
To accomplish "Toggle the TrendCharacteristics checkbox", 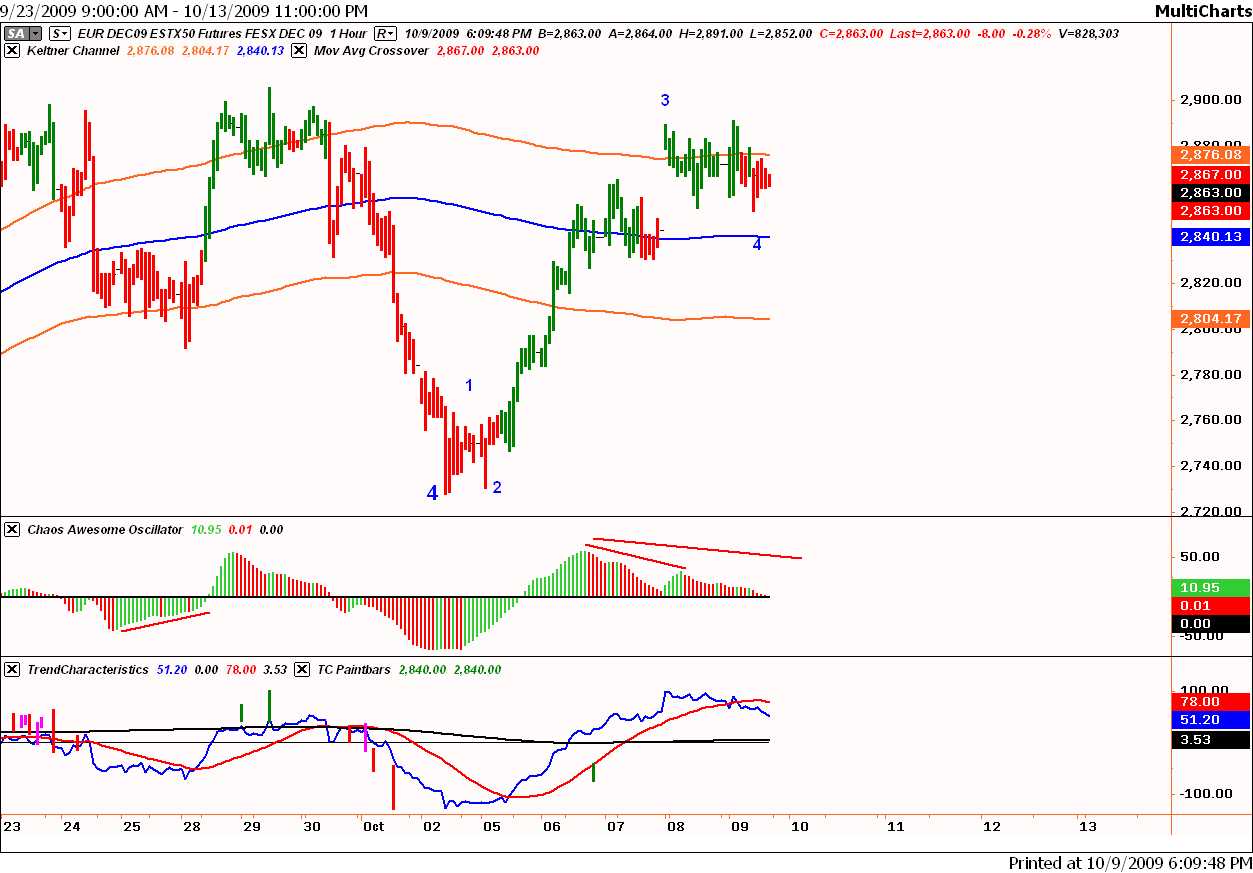I will coord(12,669).
